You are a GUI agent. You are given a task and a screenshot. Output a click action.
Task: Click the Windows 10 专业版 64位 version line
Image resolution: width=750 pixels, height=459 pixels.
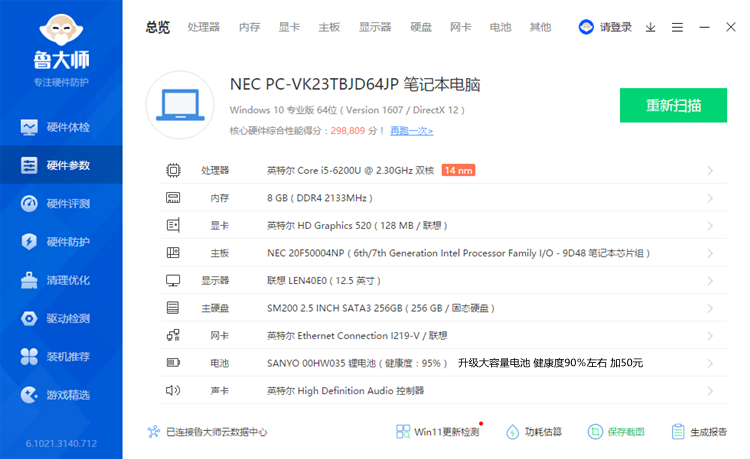pyautogui.click(x=347, y=110)
